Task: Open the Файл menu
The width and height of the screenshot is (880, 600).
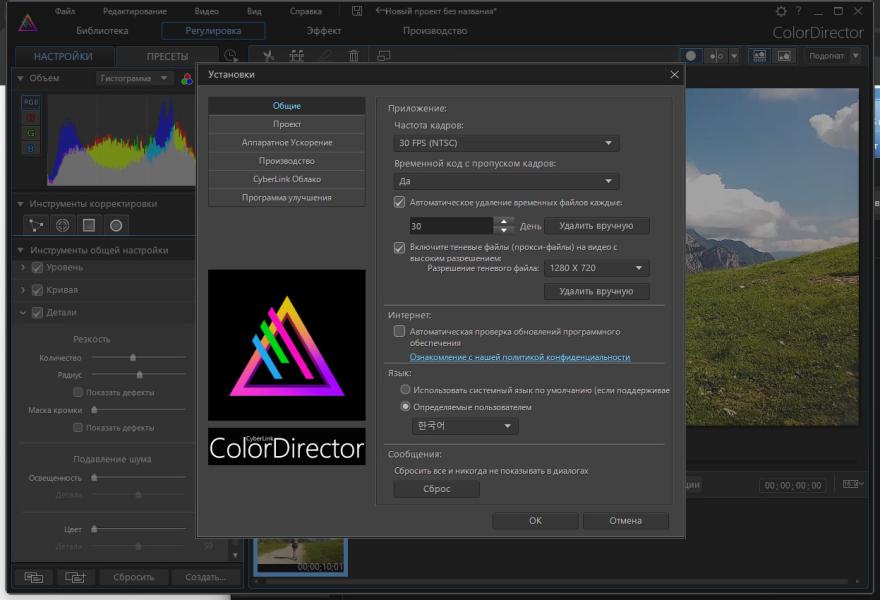Action: coord(65,11)
